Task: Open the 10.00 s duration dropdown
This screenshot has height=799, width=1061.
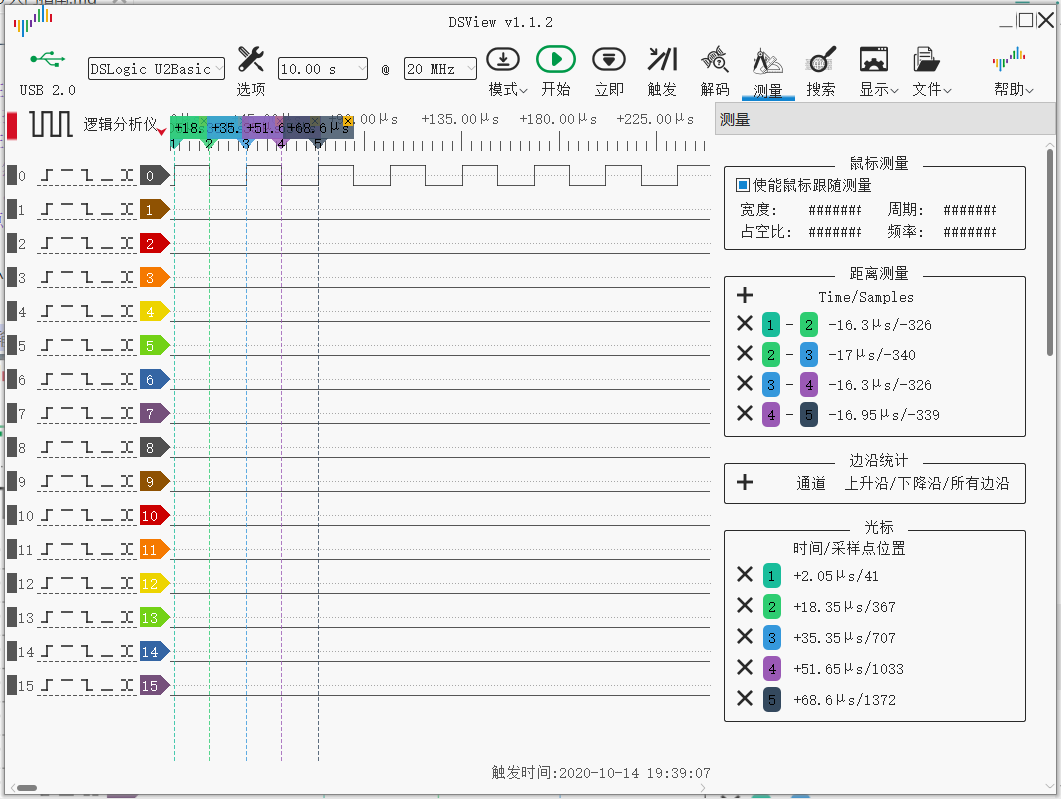Action: point(323,68)
